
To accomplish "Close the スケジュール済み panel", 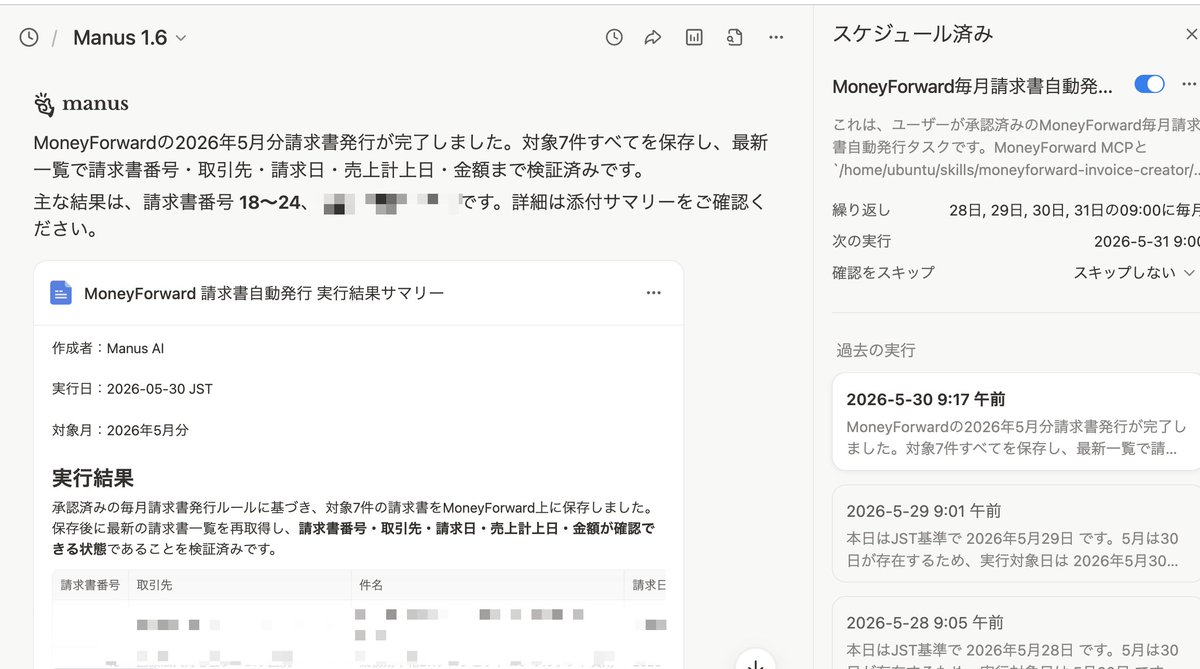I will tap(1191, 35).
